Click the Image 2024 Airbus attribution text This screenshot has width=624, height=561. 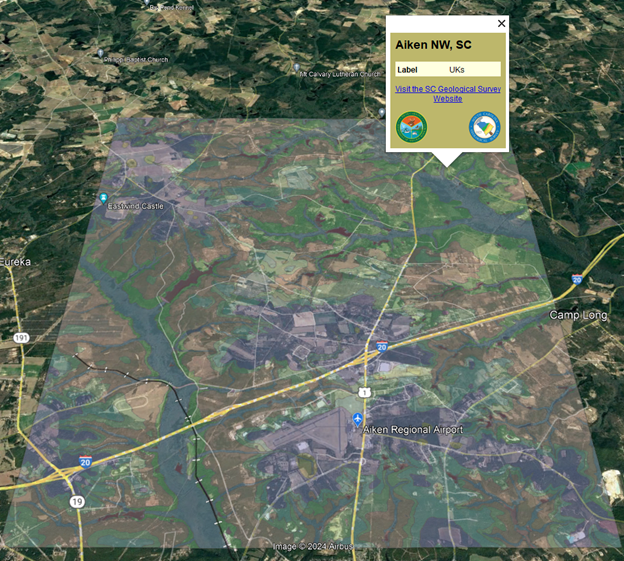pos(311,547)
